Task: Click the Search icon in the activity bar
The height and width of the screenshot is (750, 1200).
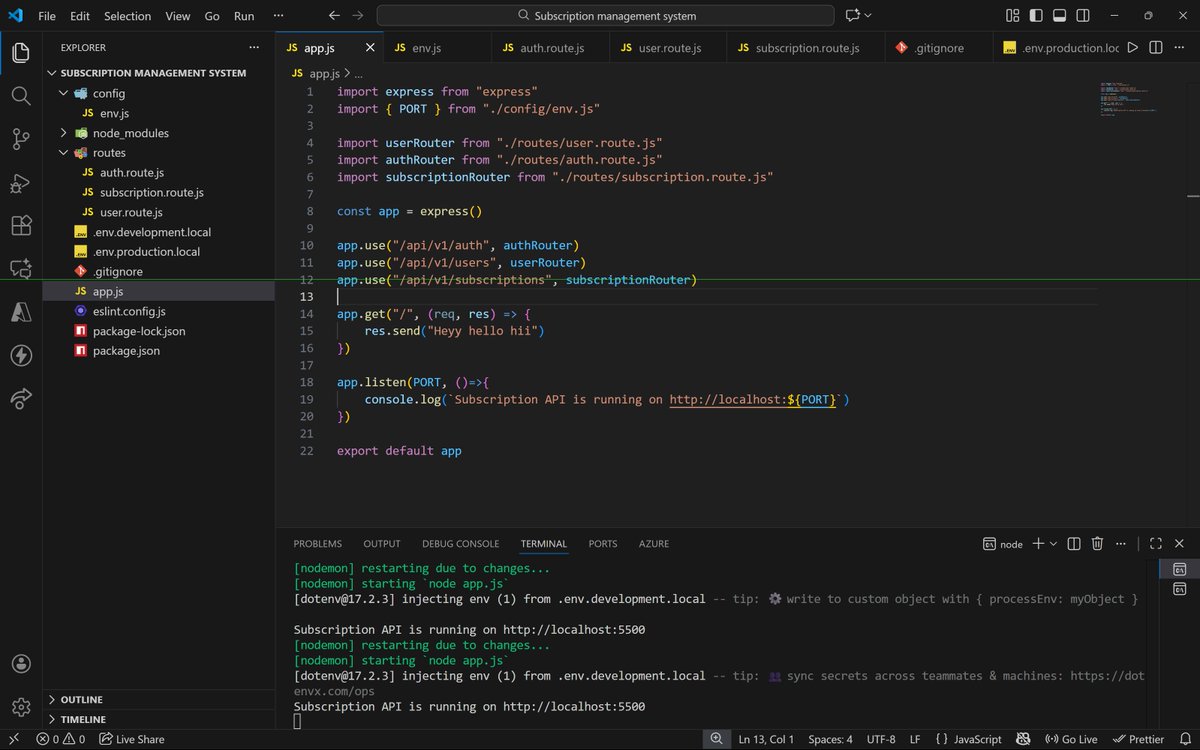Action: (x=21, y=97)
